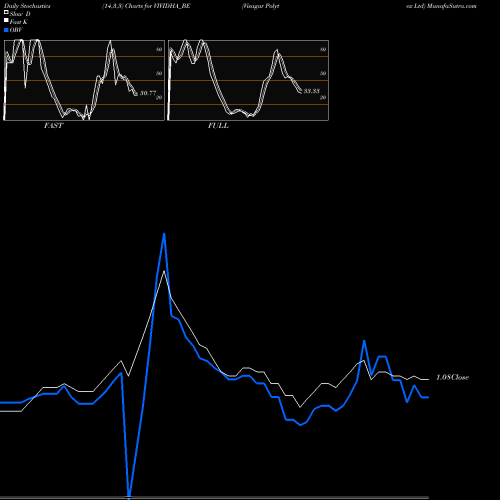Select the 'OBV' legend label
This screenshot has width=500, height=500.
pyautogui.click(x=16, y=30)
